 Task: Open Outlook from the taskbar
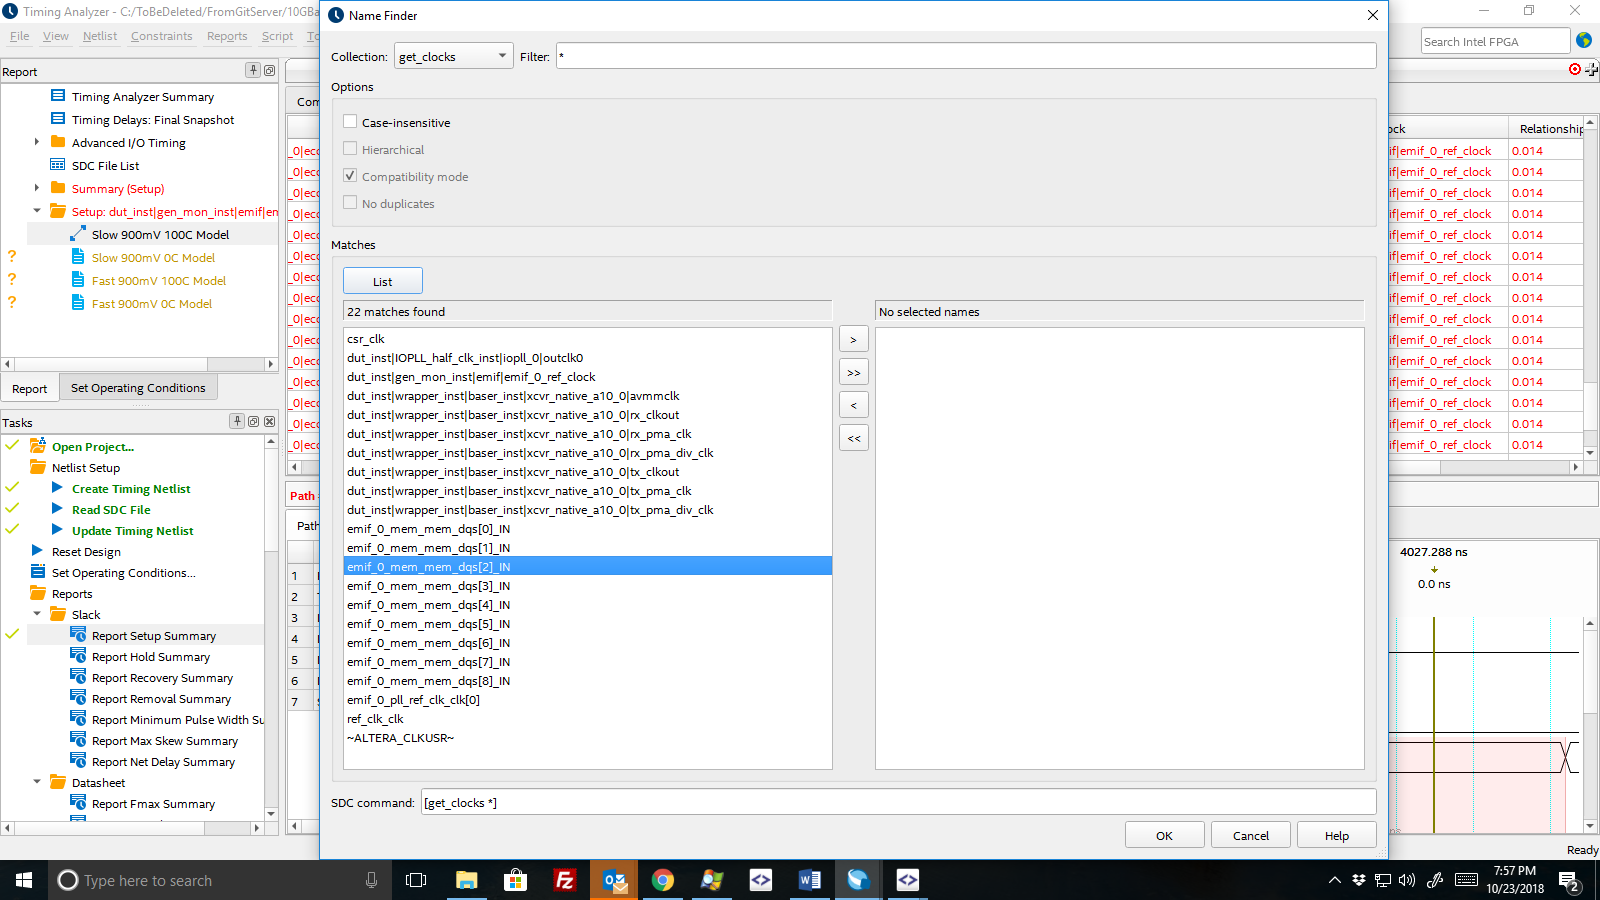click(614, 880)
